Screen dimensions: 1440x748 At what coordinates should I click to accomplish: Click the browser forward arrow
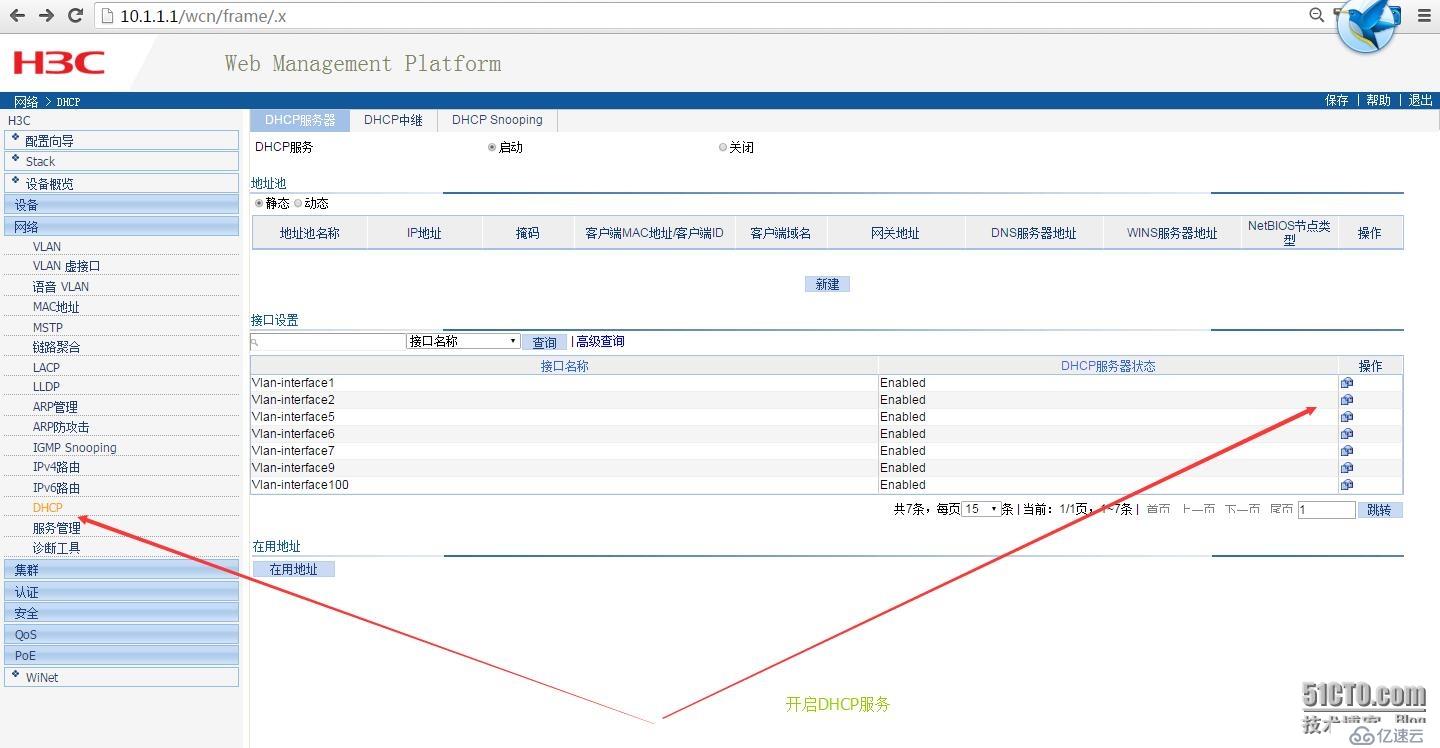46,15
